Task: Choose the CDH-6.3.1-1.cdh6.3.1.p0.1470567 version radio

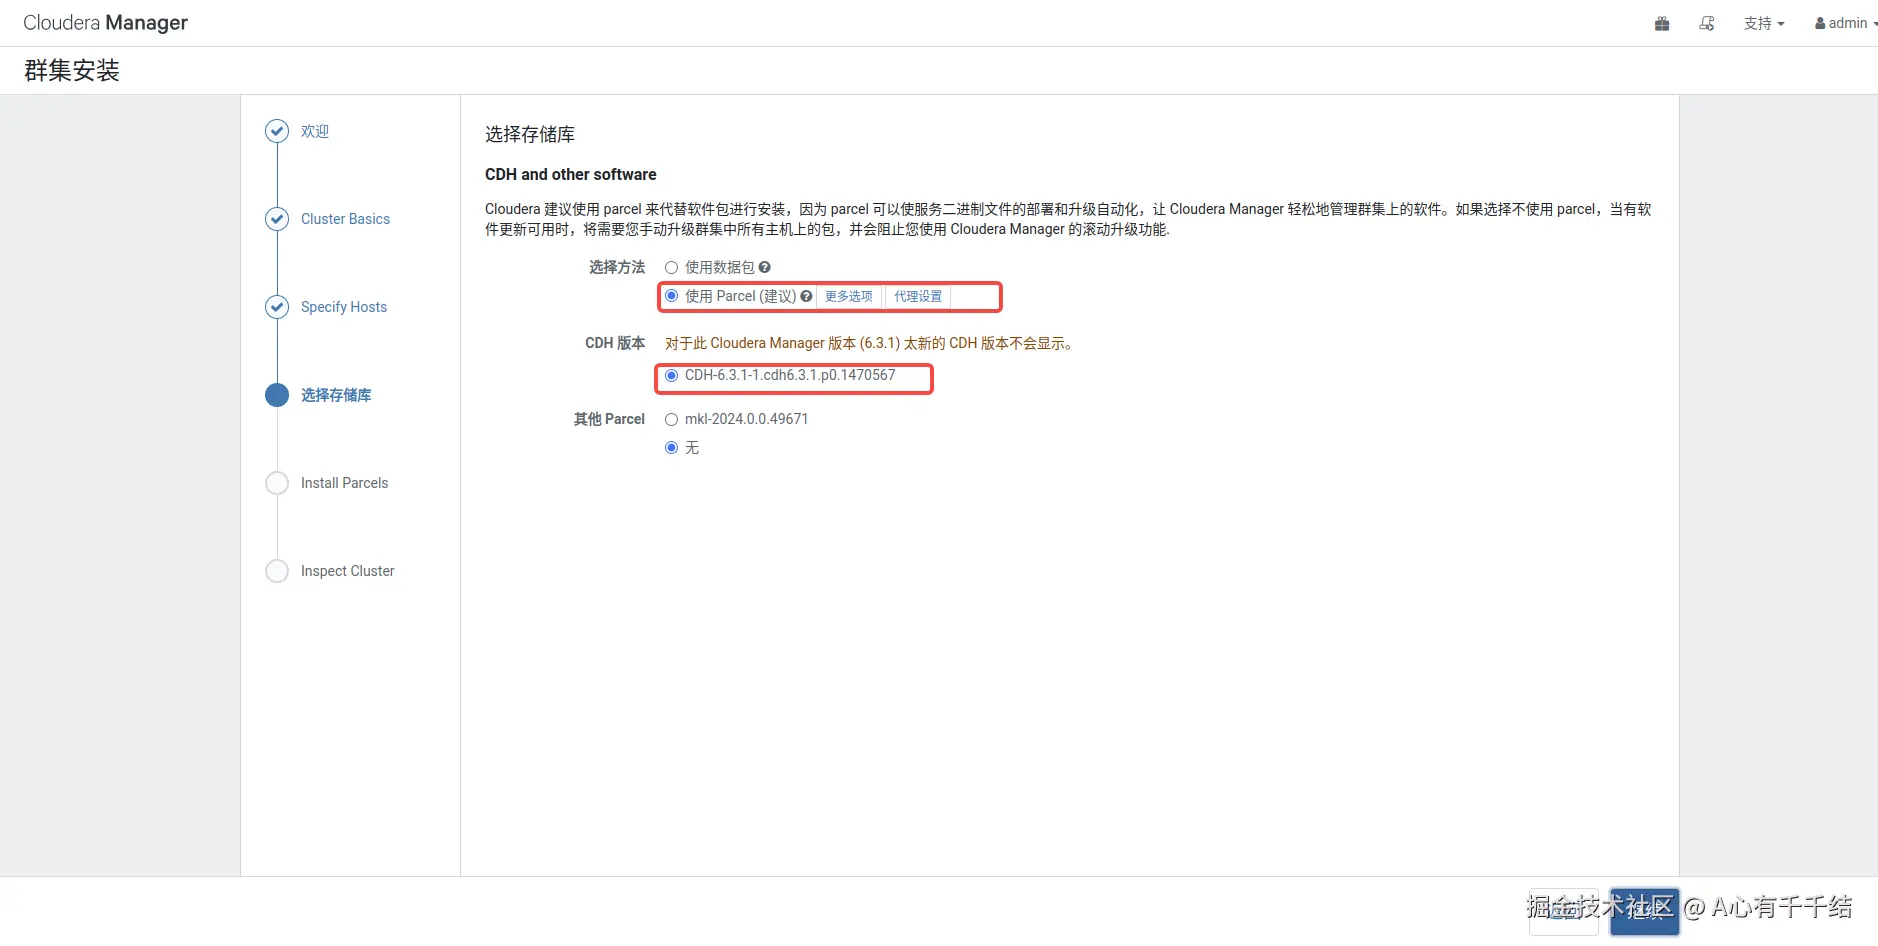Action: pos(672,375)
